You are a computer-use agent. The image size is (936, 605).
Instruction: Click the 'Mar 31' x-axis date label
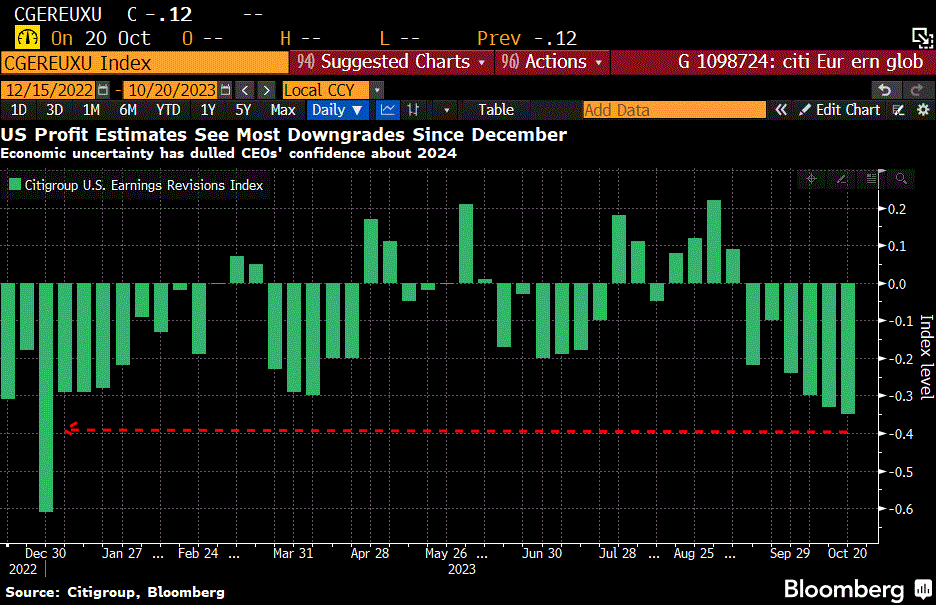point(292,553)
